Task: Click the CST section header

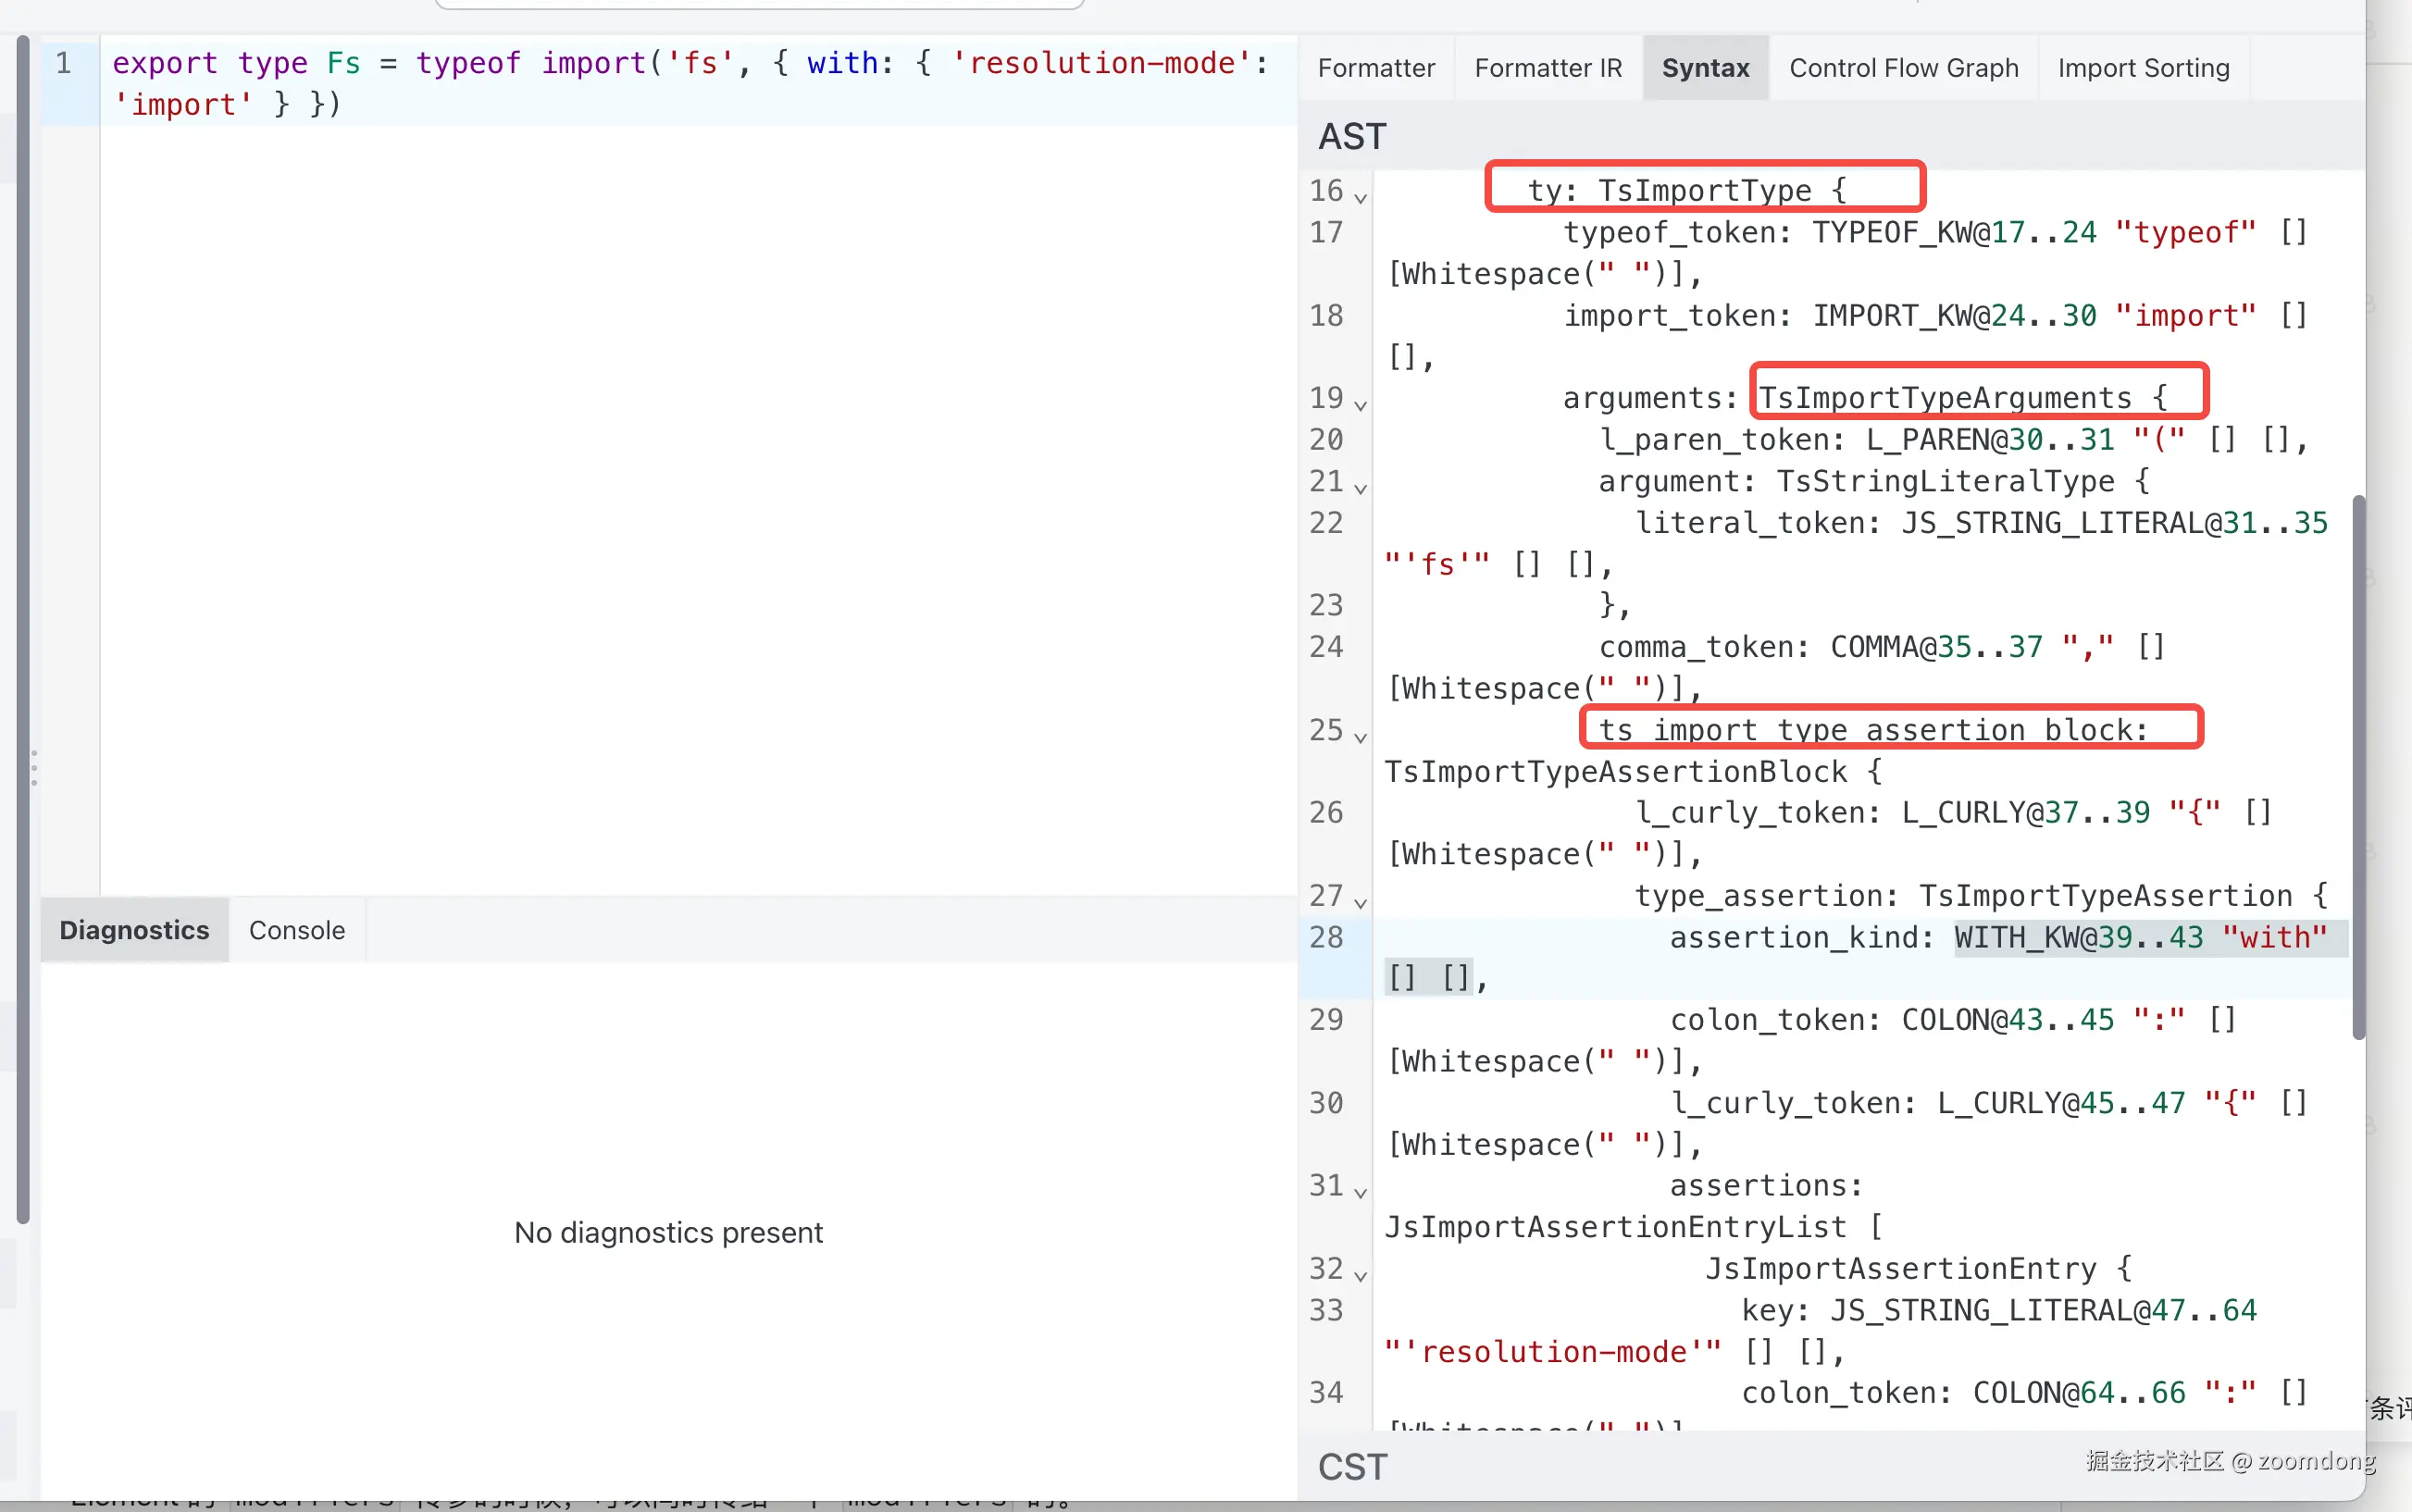Action: [1352, 1466]
